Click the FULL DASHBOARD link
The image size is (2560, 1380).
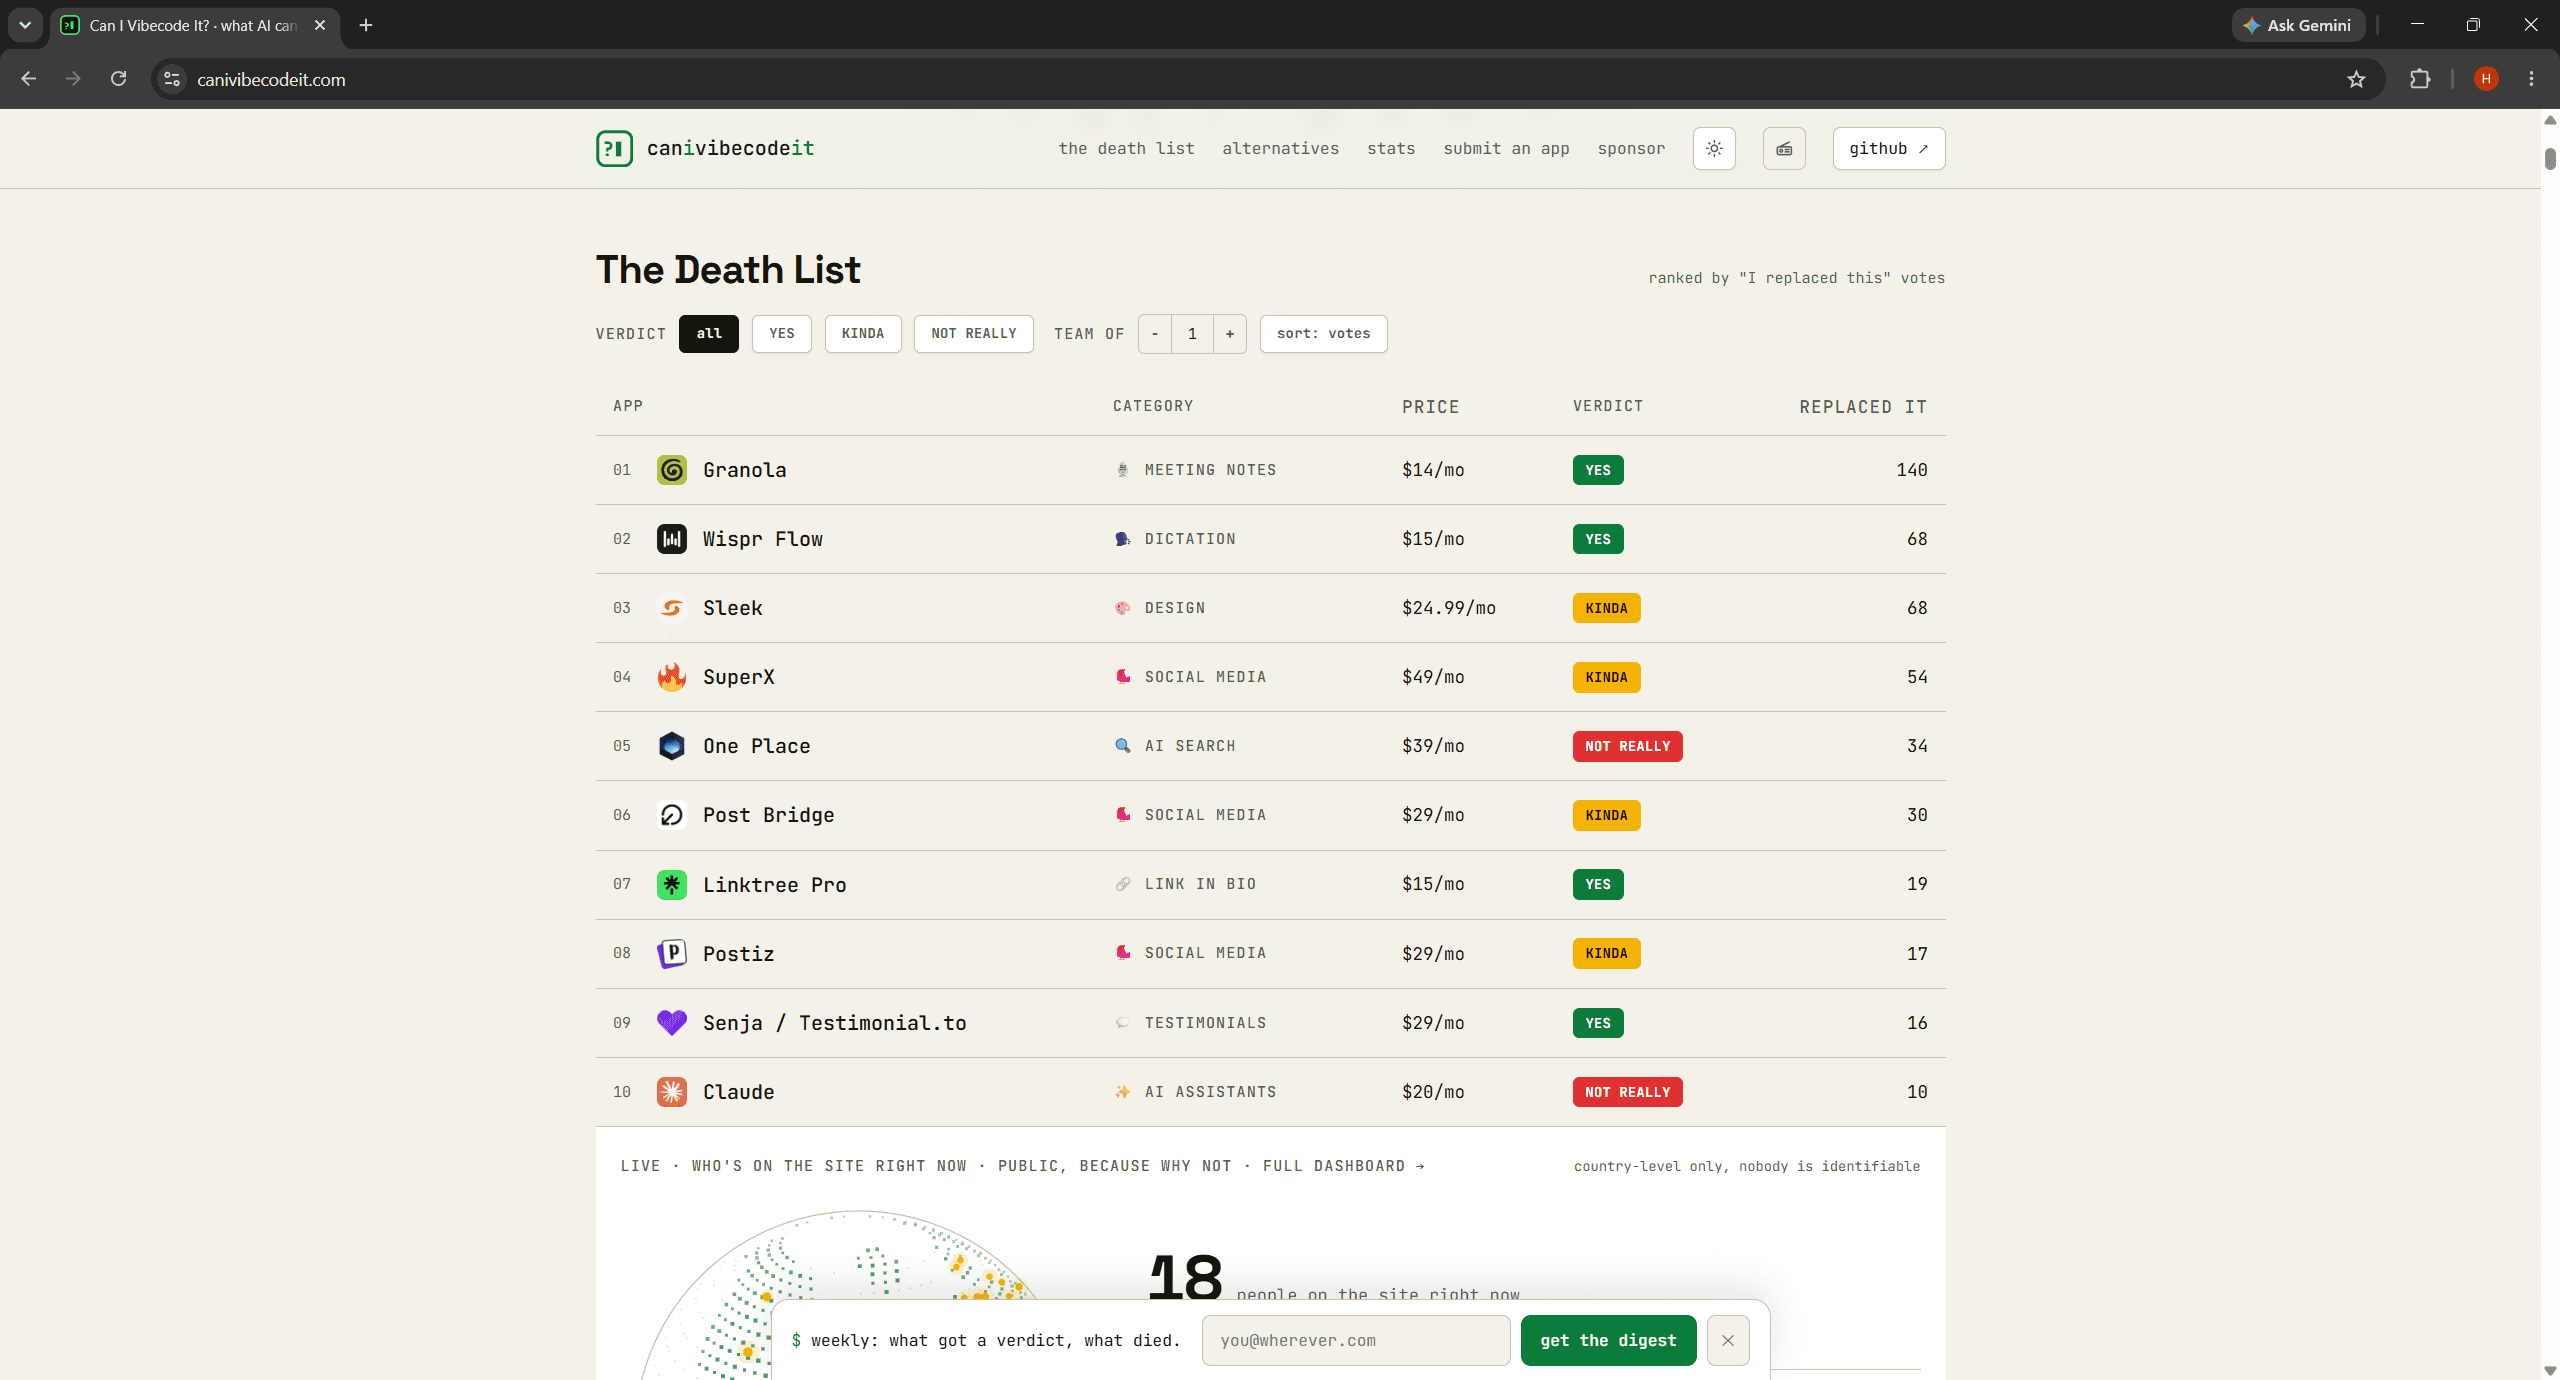1343,1166
